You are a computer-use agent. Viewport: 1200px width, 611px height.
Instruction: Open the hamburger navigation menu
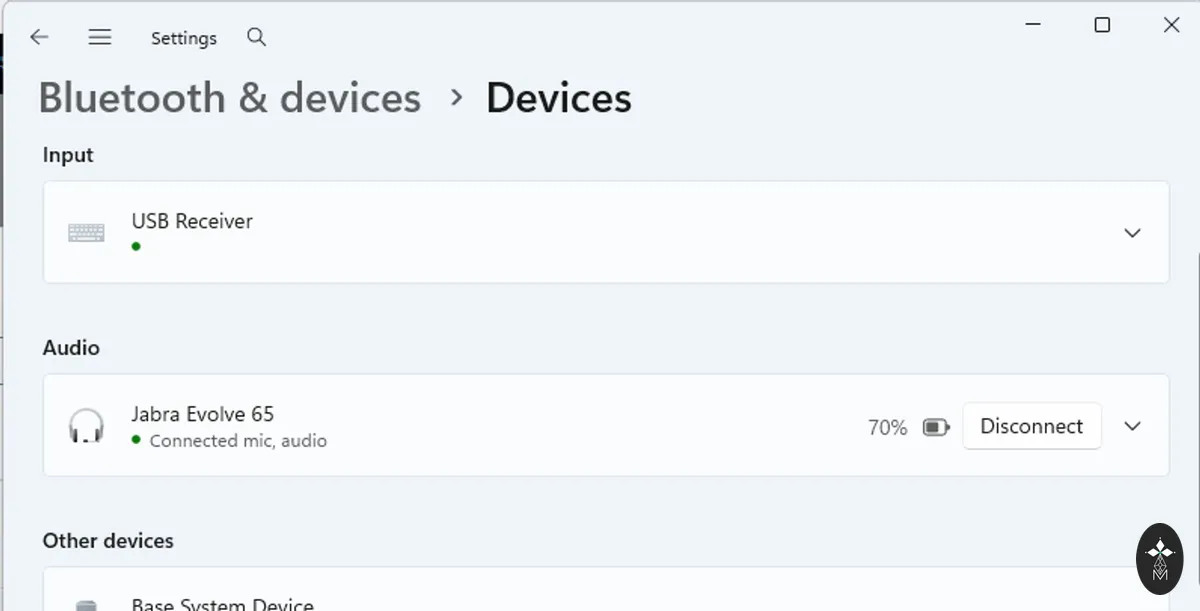coord(99,37)
